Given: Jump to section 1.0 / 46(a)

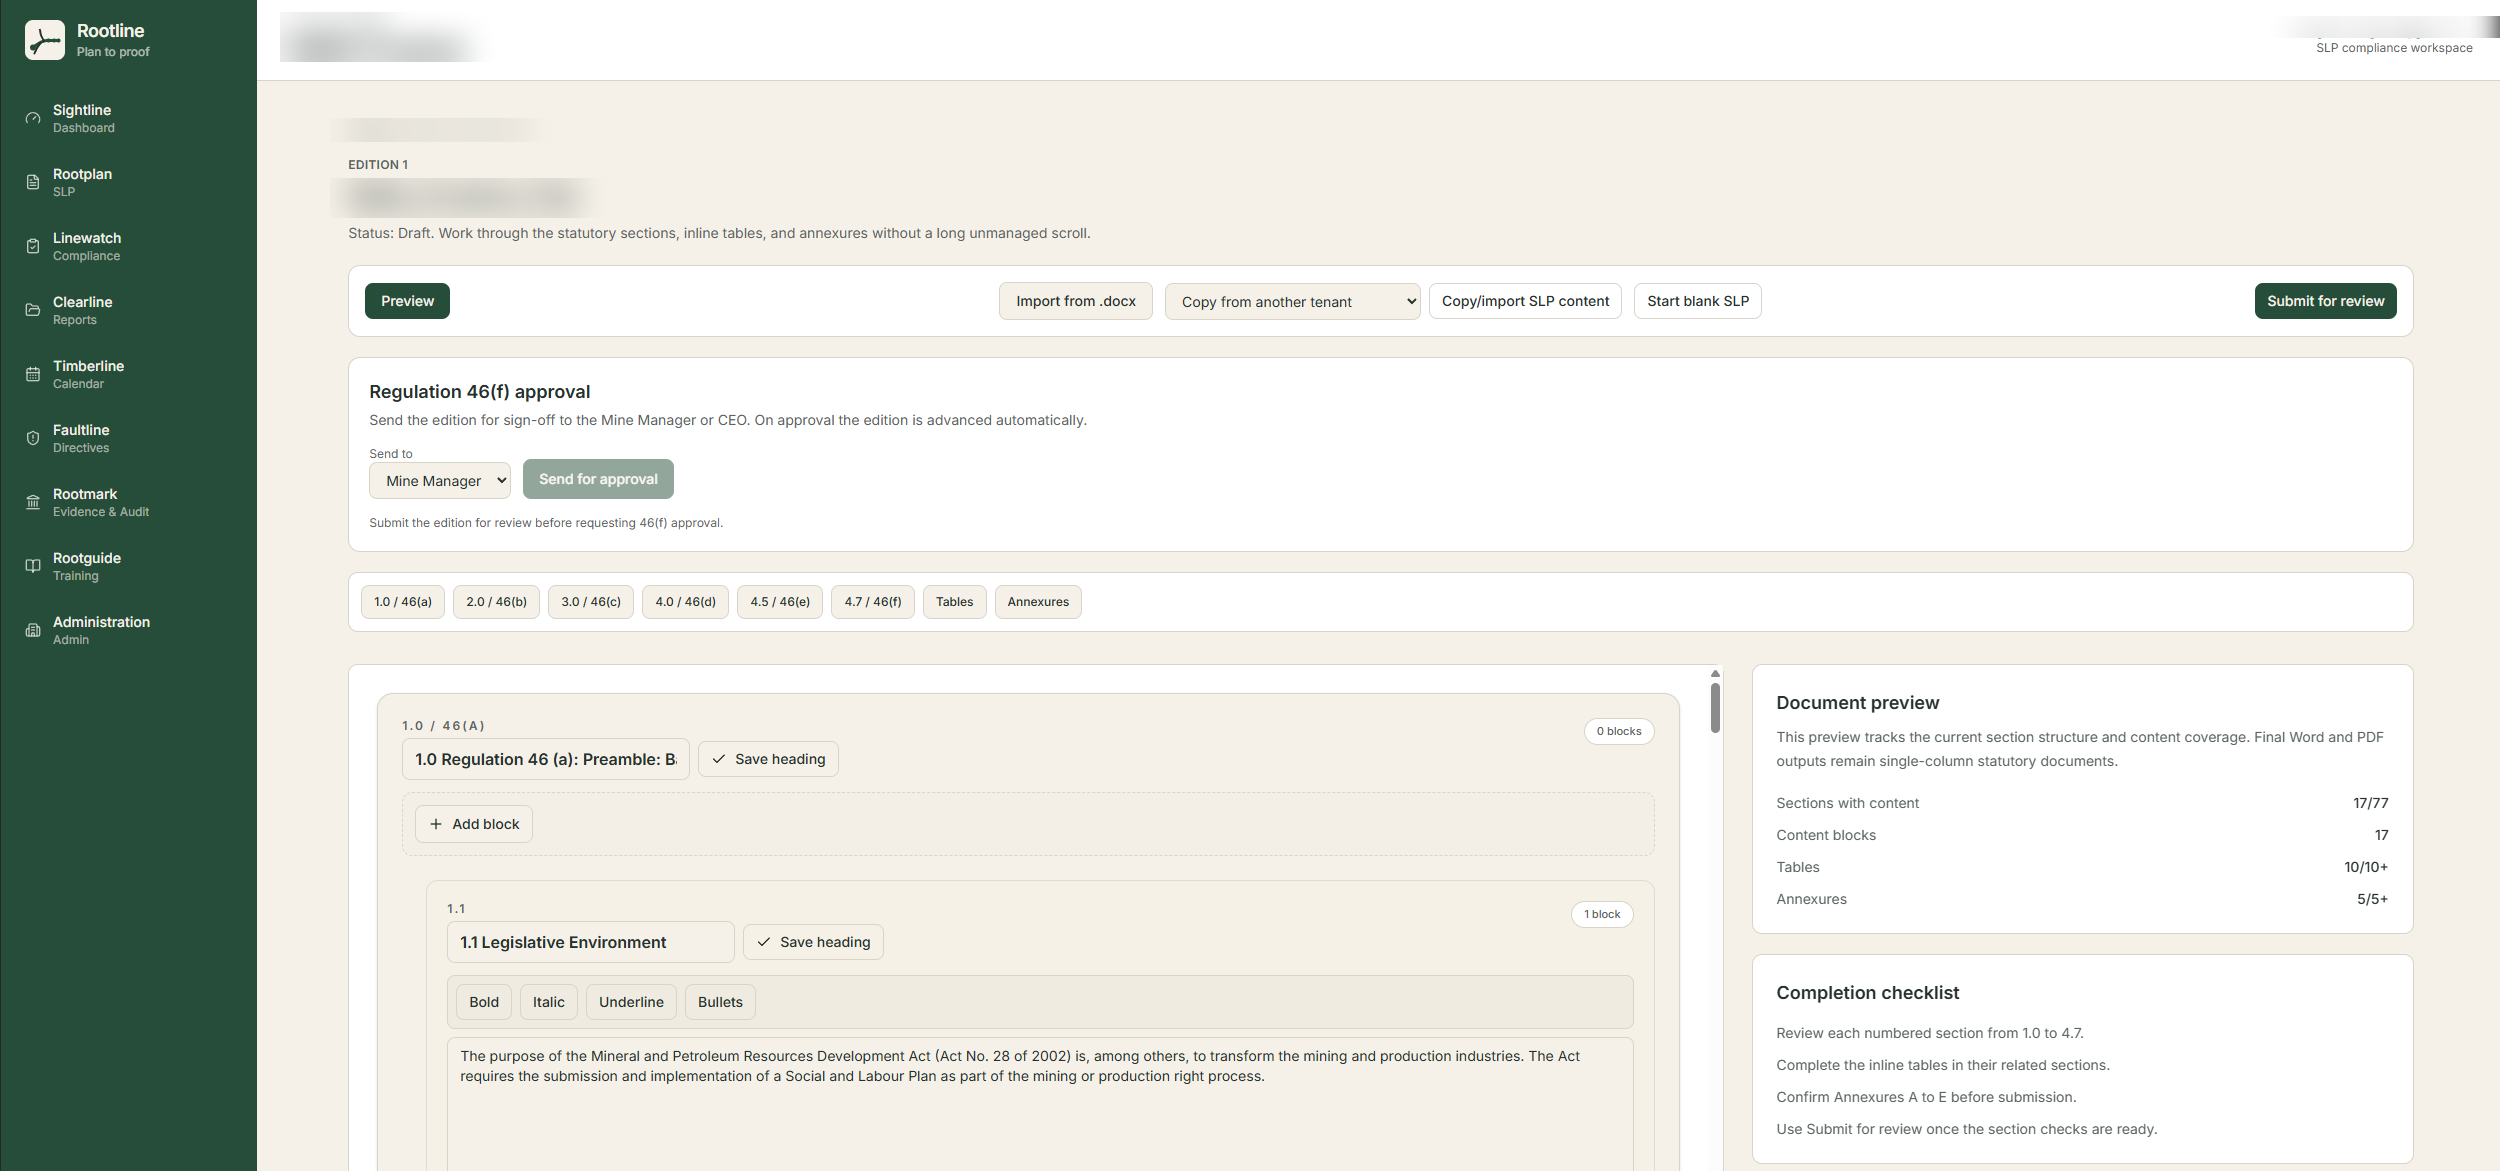Looking at the screenshot, I should [x=403, y=602].
